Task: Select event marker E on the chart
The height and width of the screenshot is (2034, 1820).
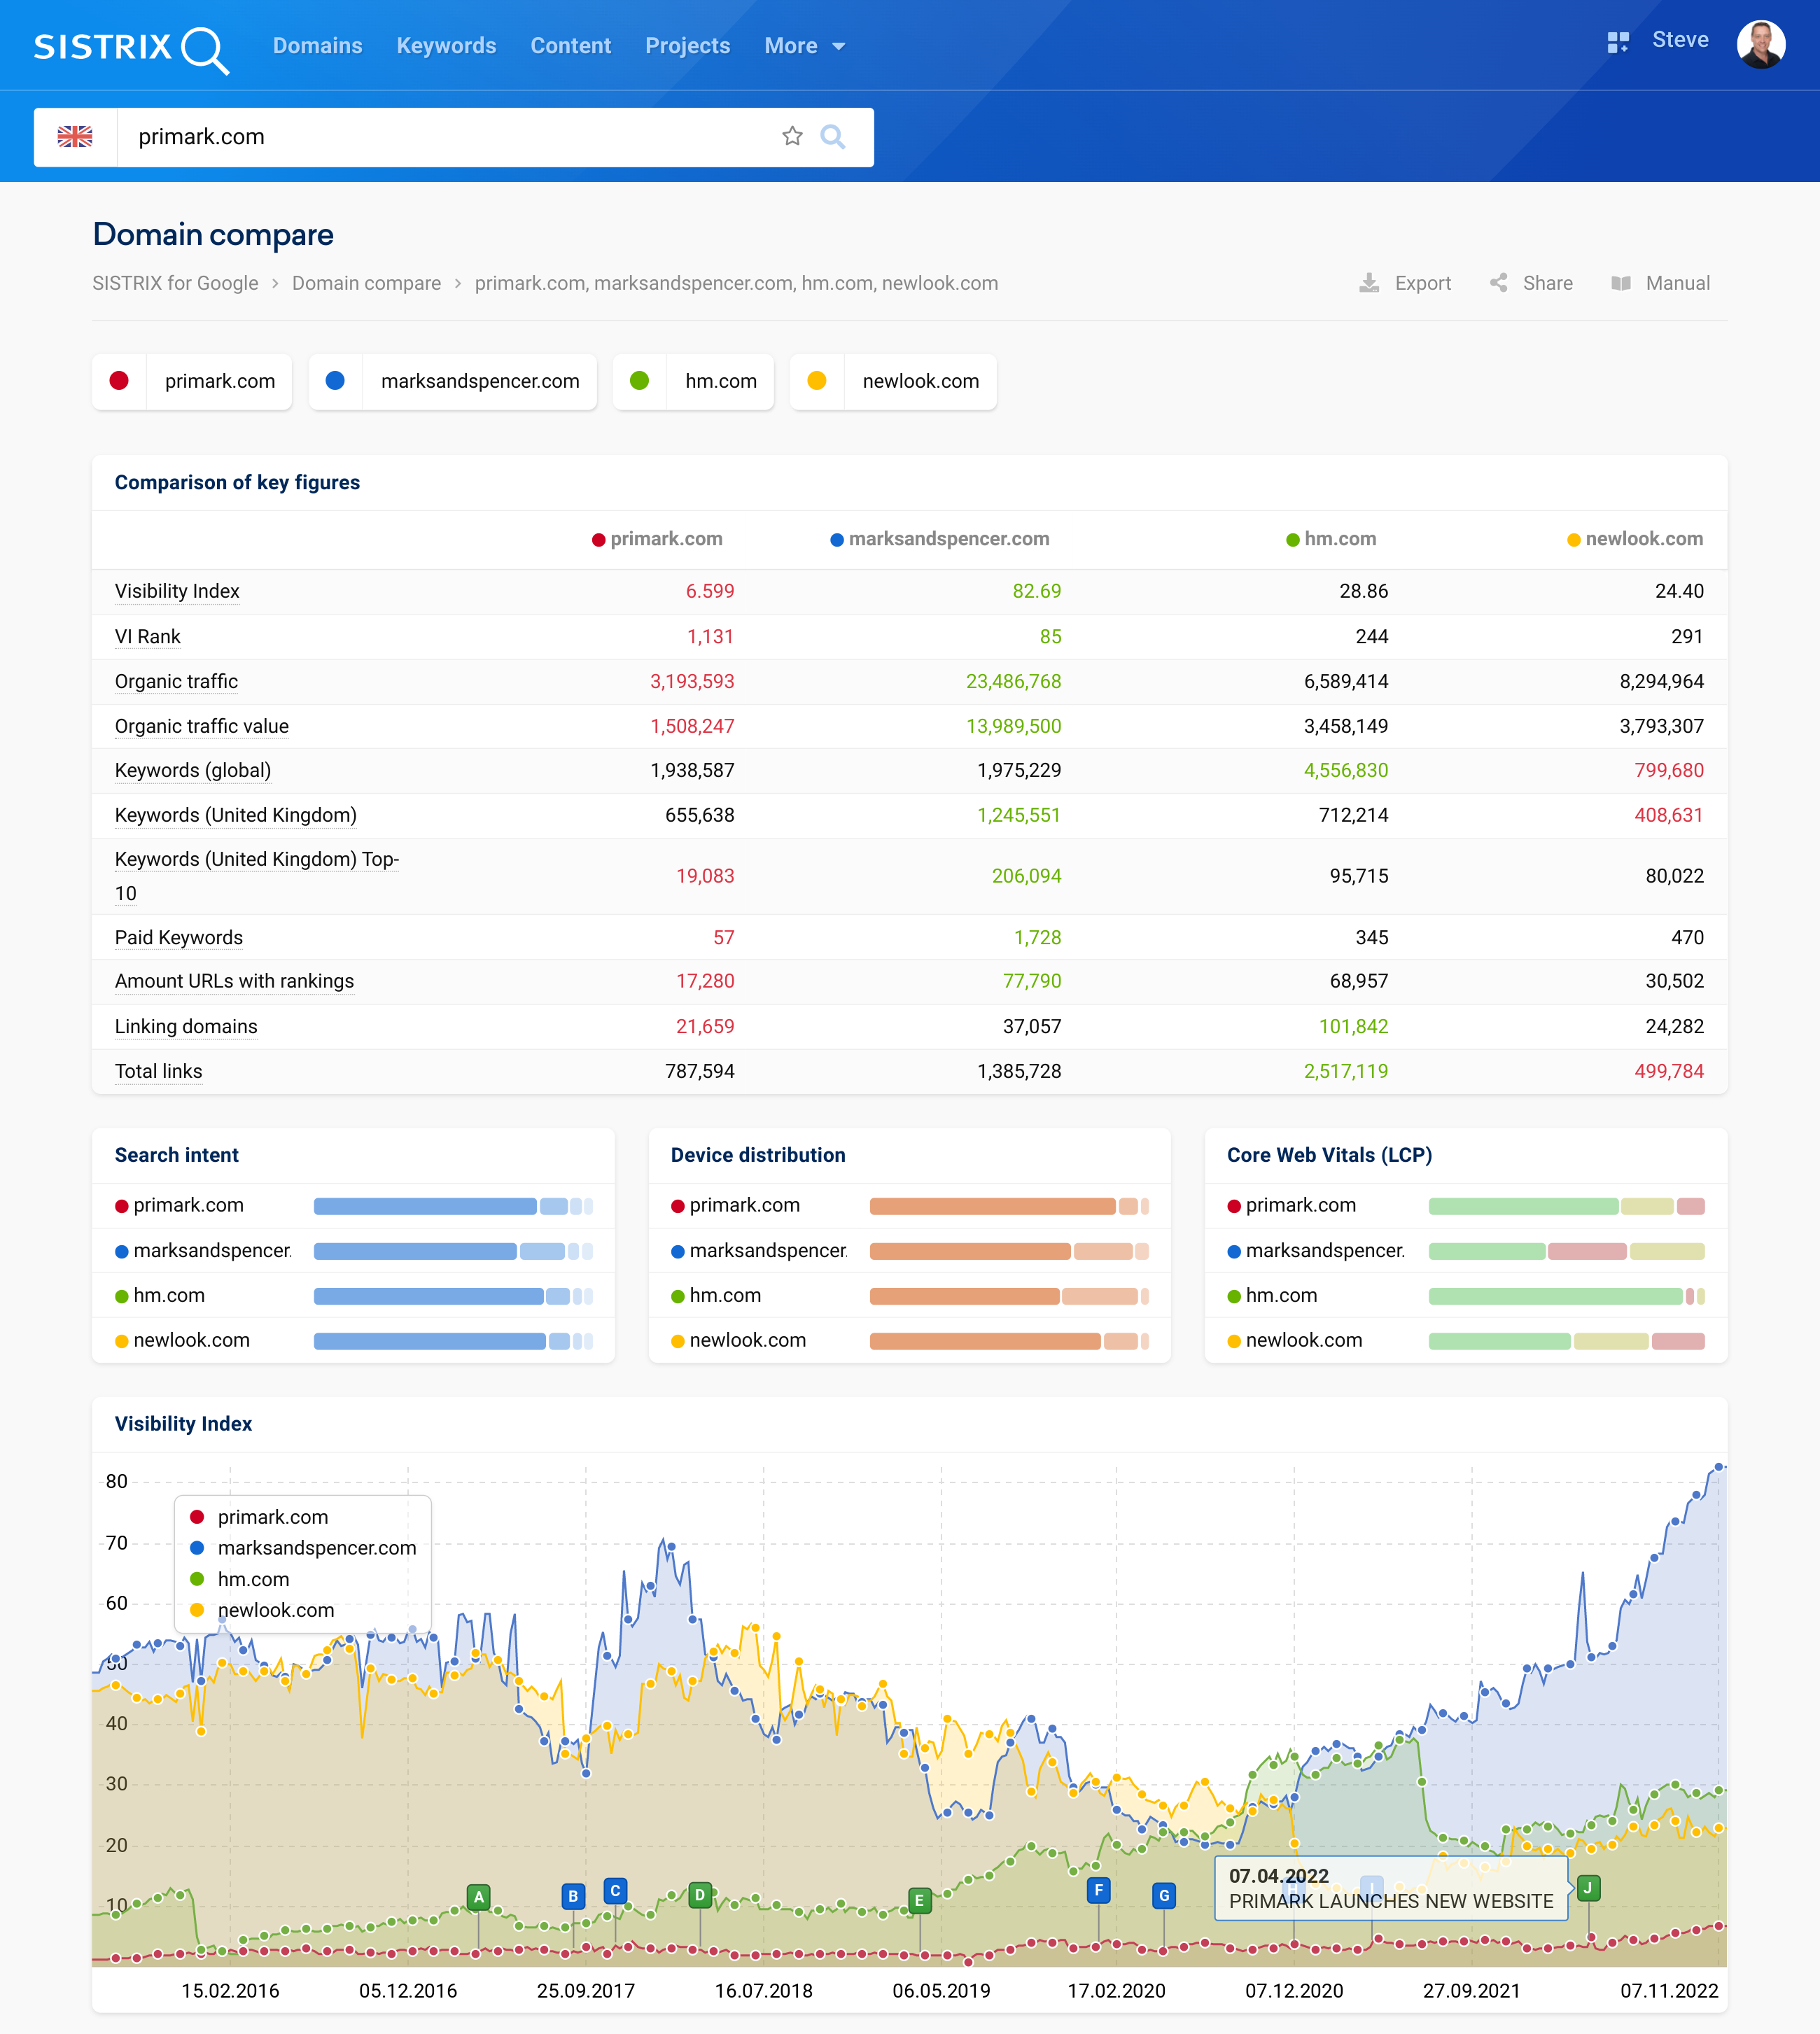Action: tap(919, 1900)
